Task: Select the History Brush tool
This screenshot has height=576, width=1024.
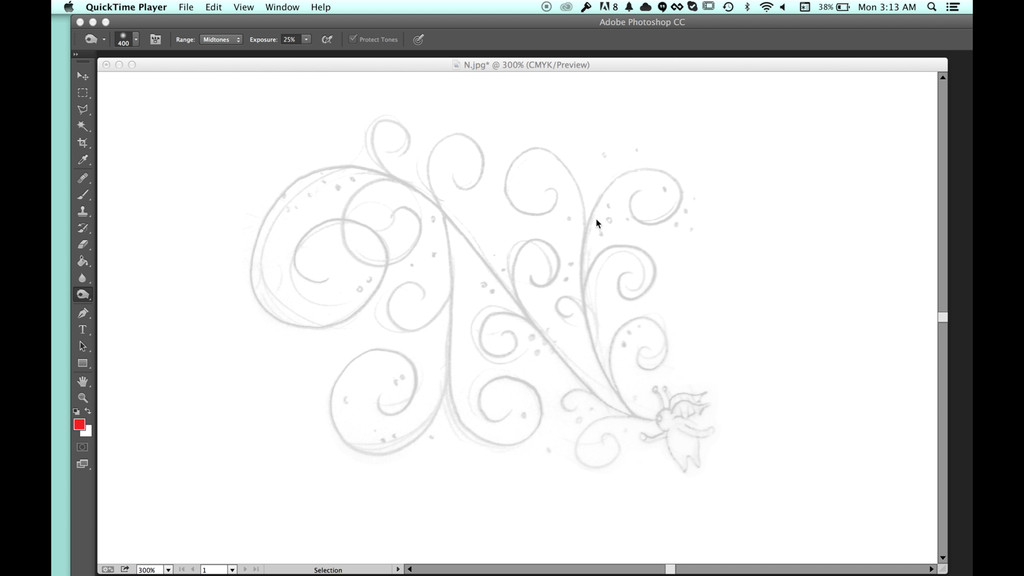Action: pyautogui.click(x=83, y=228)
